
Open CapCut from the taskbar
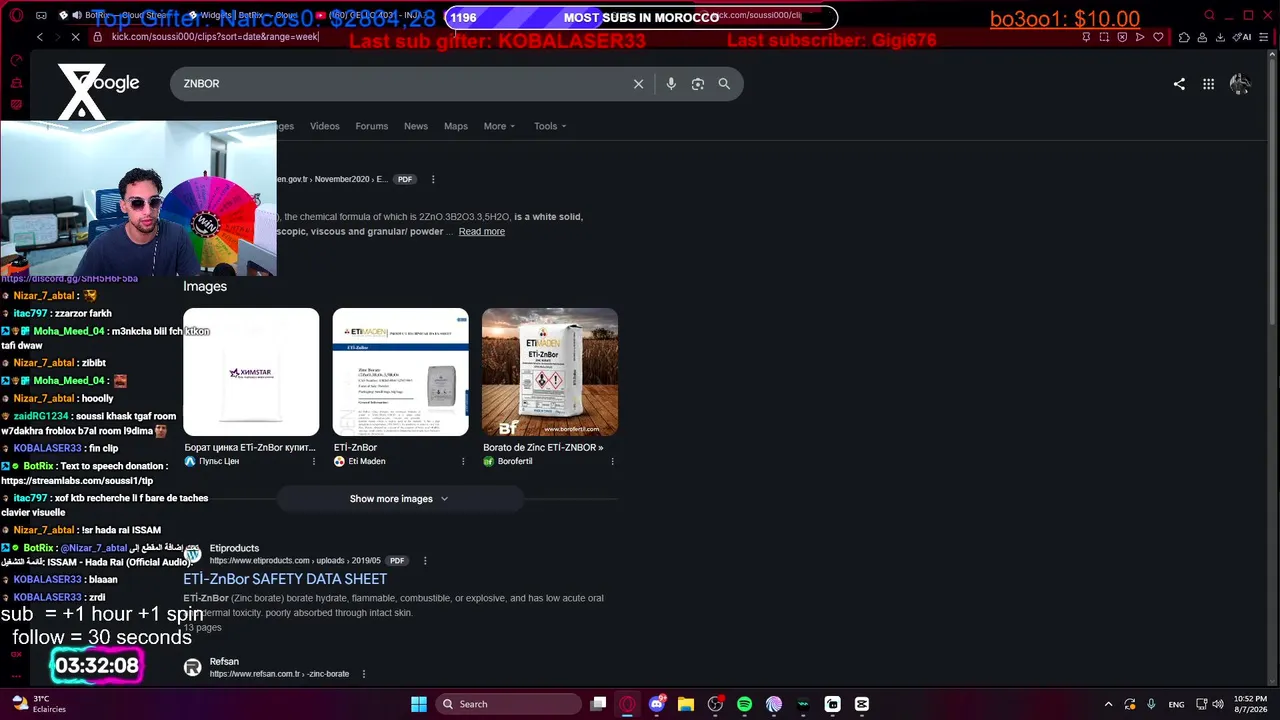coord(862,704)
